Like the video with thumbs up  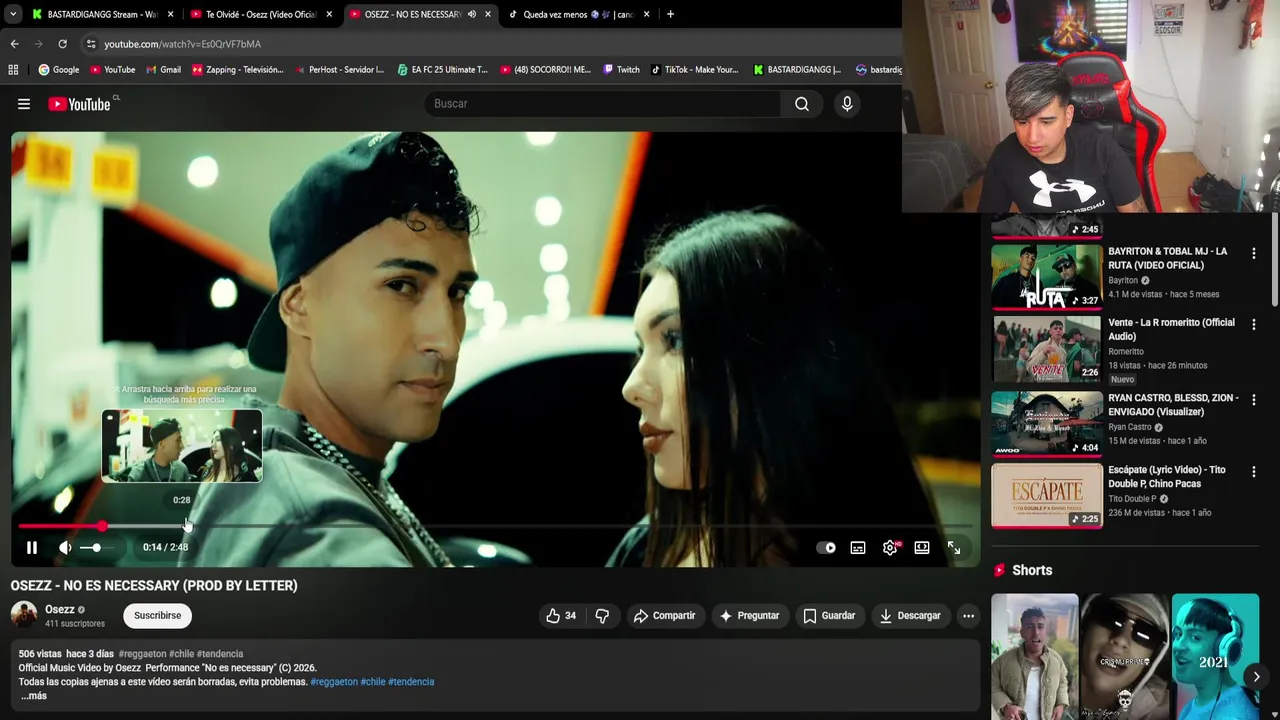[560, 616]
